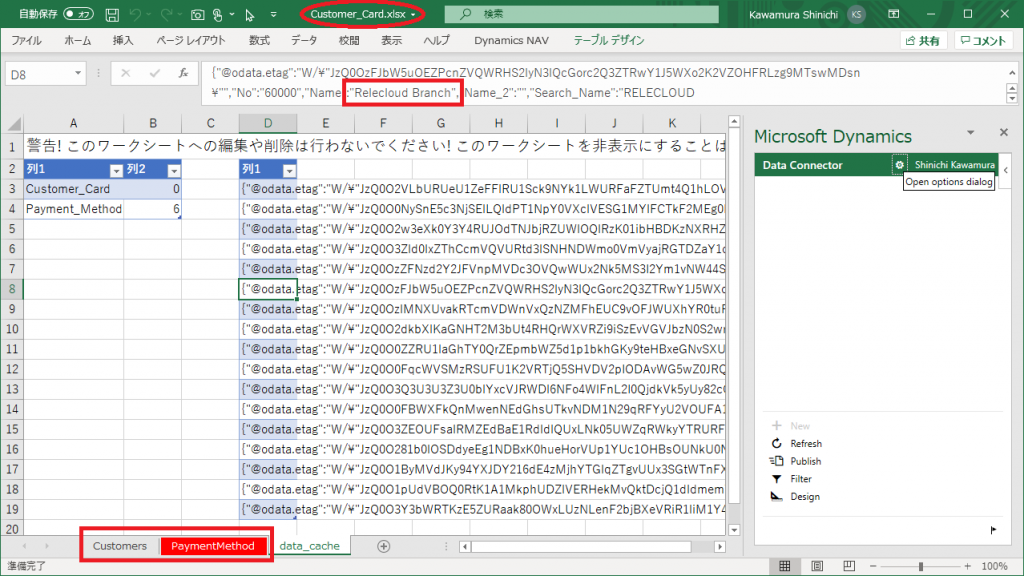
Task: Switch to Page Layout view icon
Action: pos(816,566)
